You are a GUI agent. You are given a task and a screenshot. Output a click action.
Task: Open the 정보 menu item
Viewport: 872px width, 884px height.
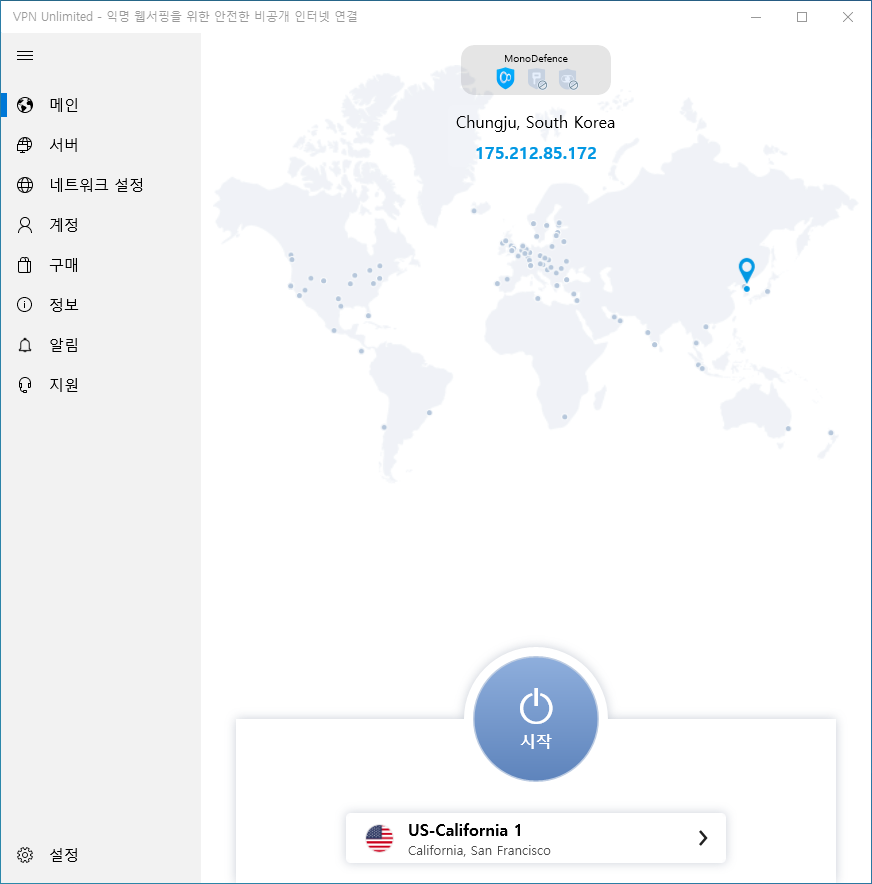coord(101,305)
